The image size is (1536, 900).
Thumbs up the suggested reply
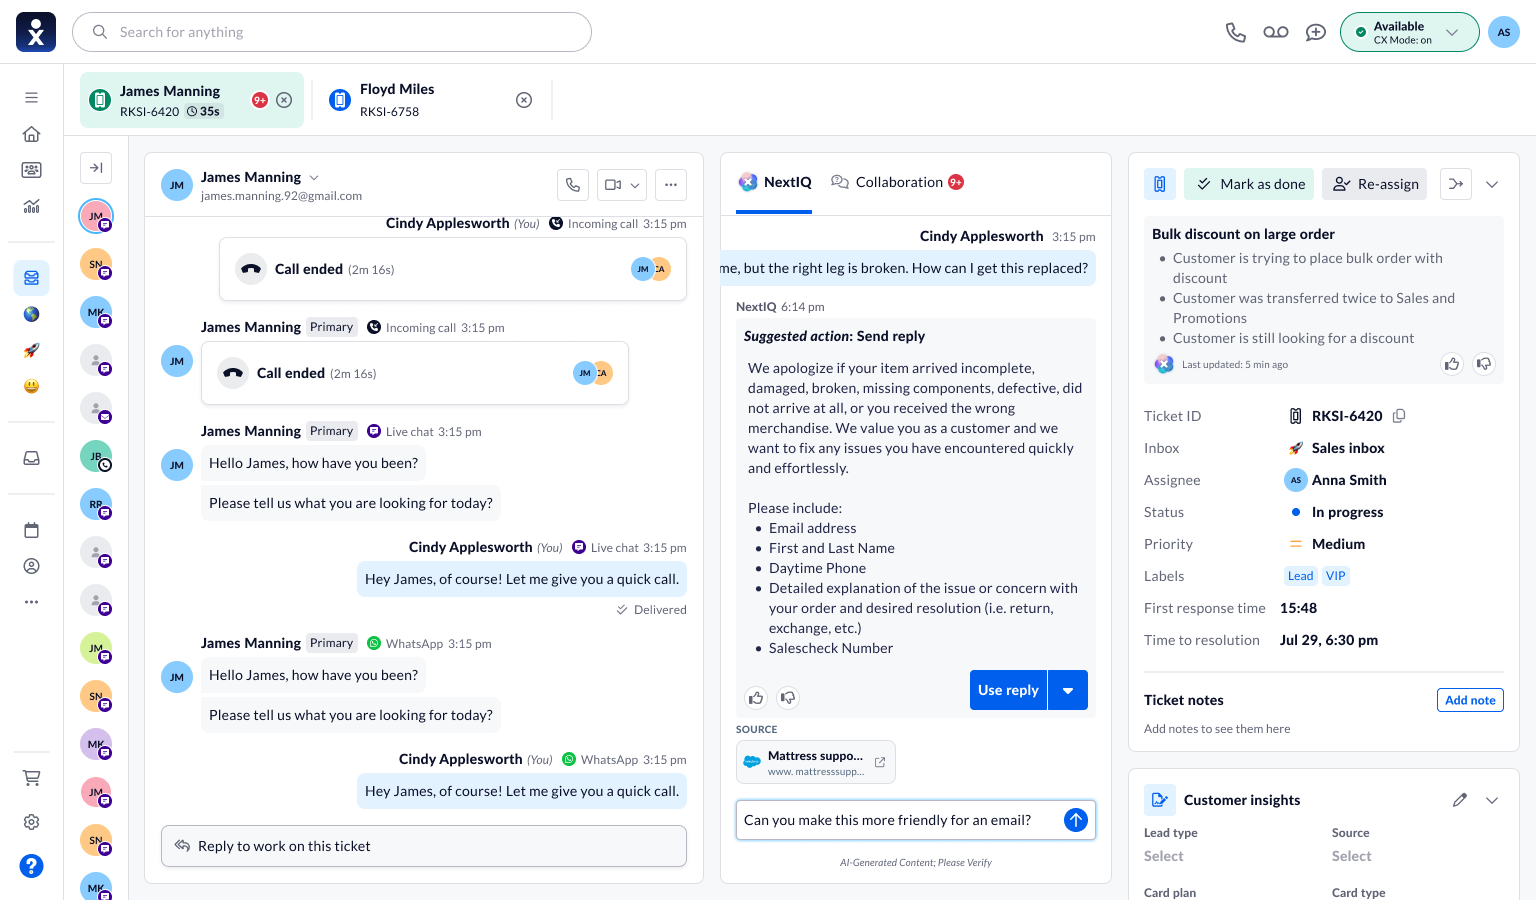[756, 698]
